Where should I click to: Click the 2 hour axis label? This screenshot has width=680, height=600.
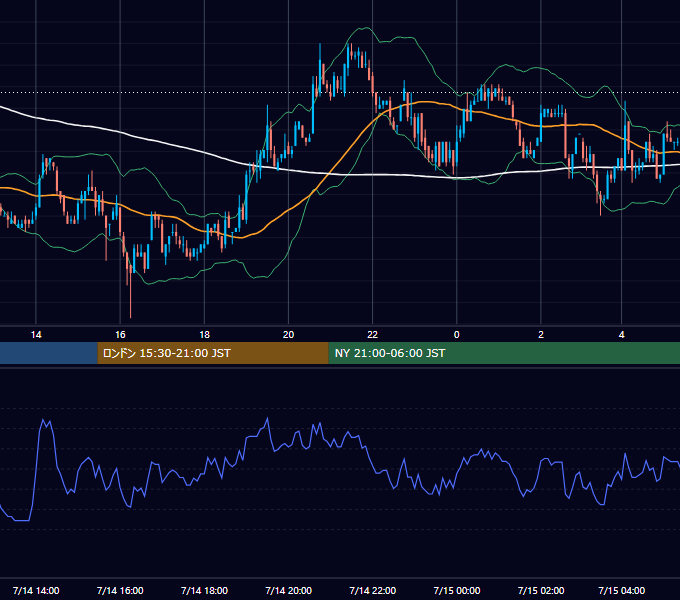541,335
